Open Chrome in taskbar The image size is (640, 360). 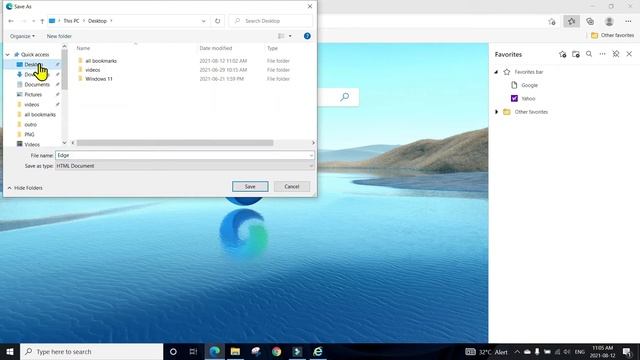276,351
